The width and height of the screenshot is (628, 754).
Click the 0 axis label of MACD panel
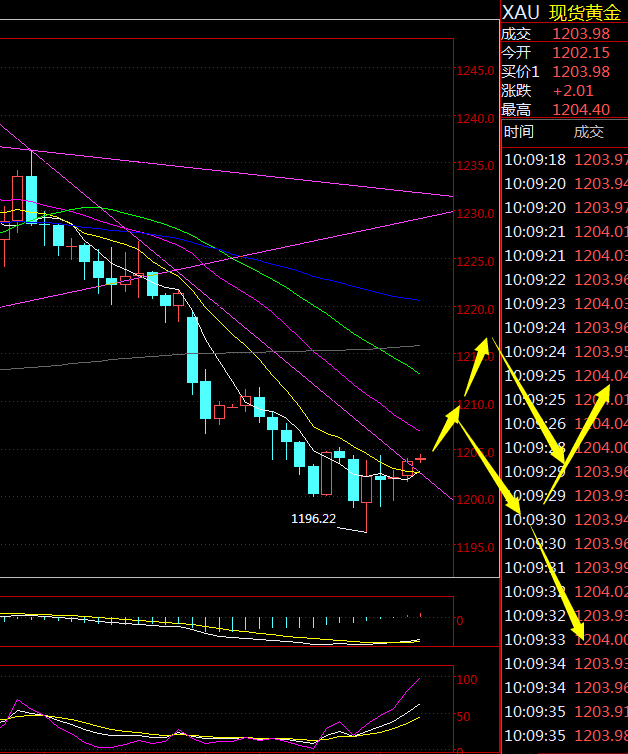pyautogui.click(x=460, y=621)
